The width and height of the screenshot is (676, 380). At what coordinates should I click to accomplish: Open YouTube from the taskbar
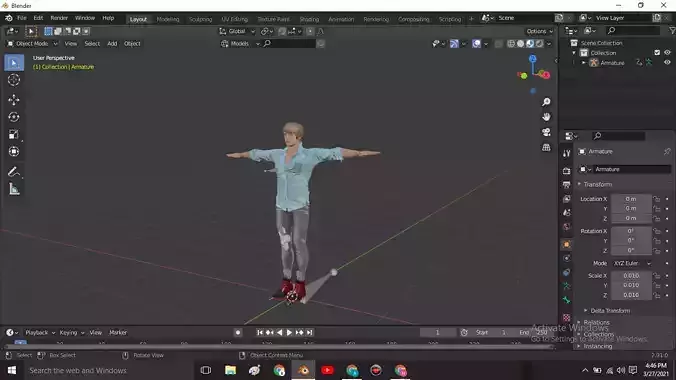click(x=327, y=370)
